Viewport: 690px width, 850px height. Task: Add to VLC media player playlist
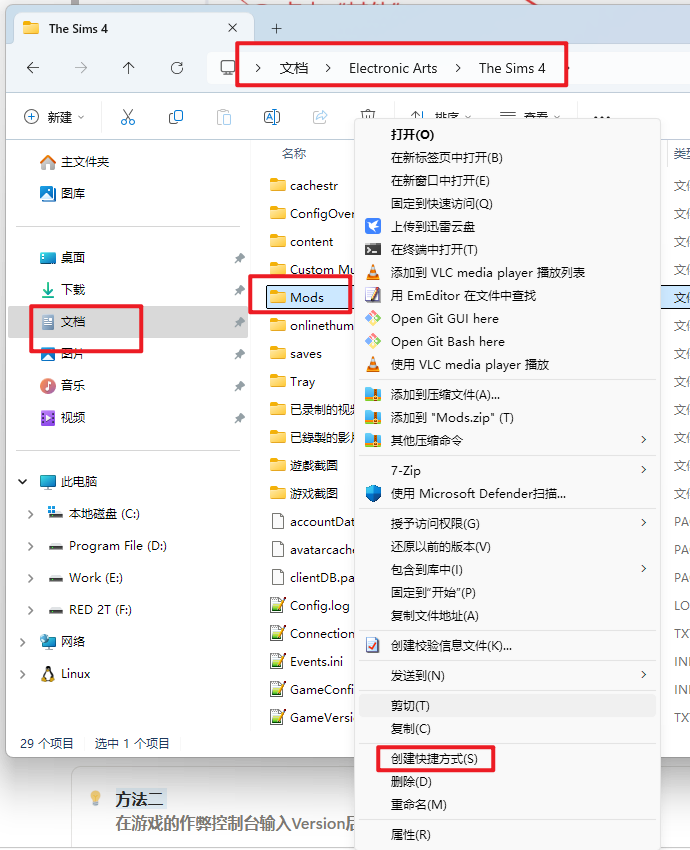(x=488, y=273)
